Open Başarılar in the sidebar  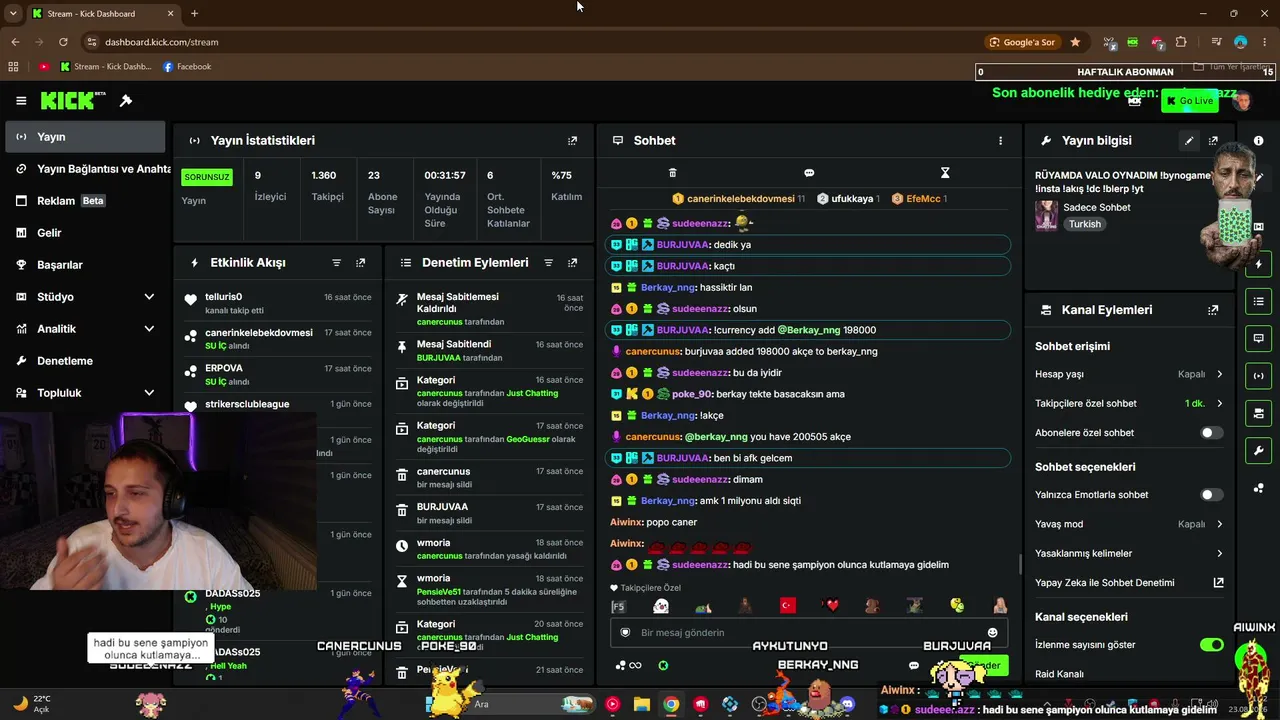tap(85, 265)
